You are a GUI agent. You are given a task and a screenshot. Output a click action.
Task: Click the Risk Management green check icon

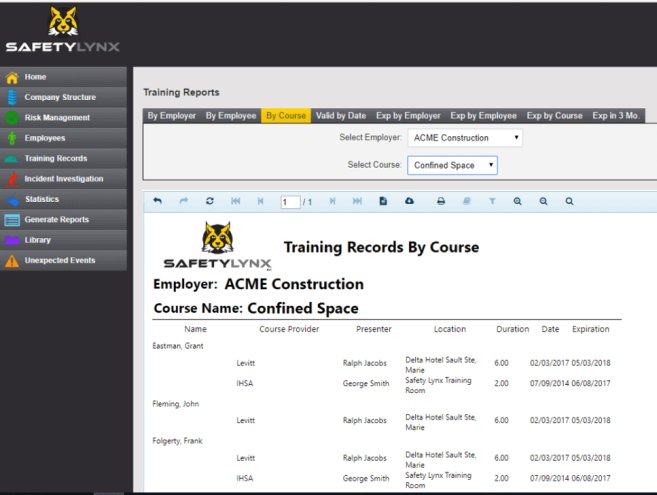pos(12,118)
